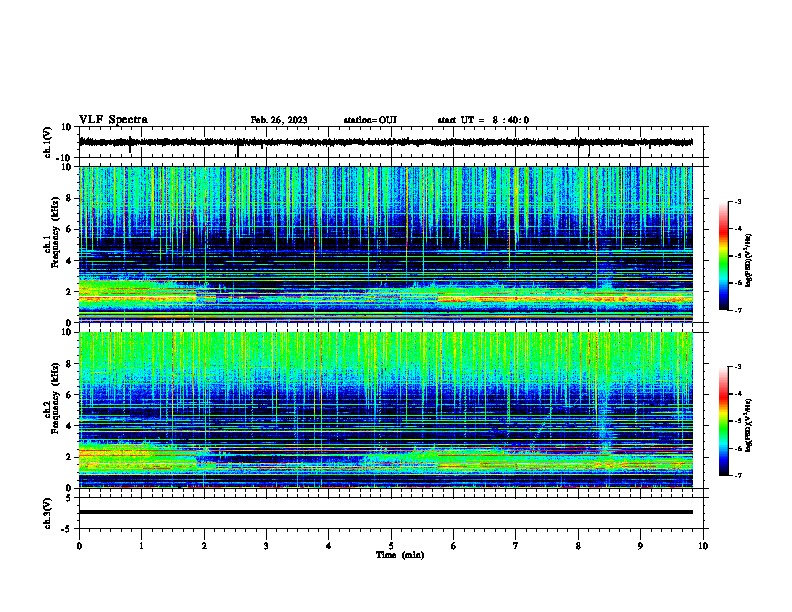This screenshot has height=612, width=792.
Task: Select the date text "Feb. 26, 2023"
Action: tap(279, 120)
